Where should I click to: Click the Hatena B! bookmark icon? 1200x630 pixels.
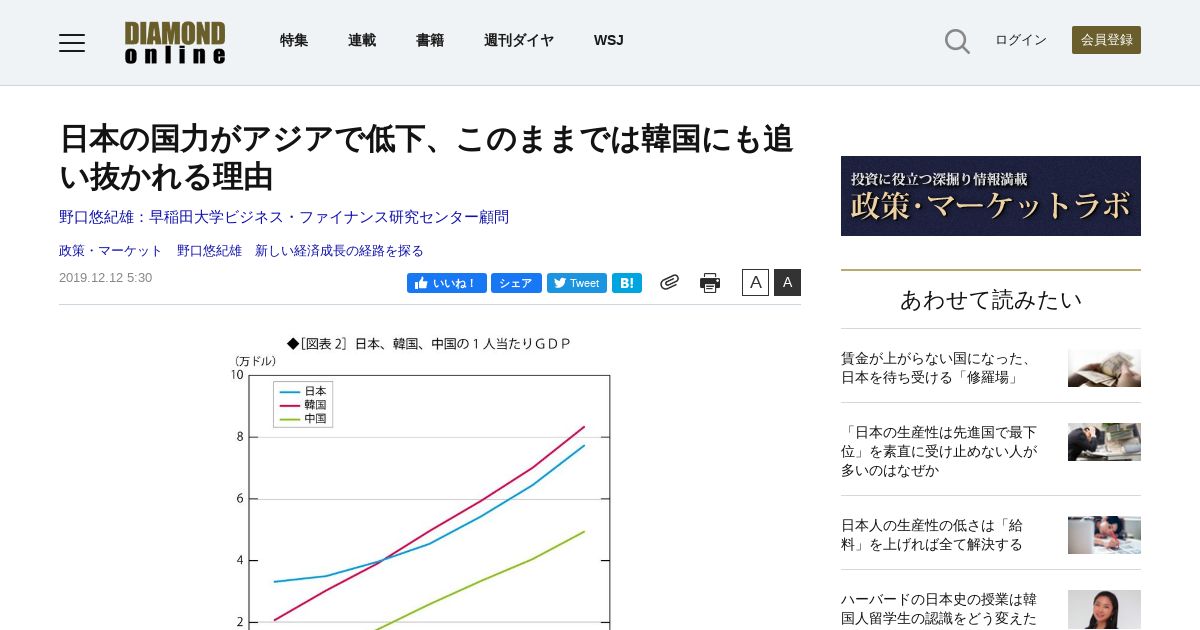627,283
